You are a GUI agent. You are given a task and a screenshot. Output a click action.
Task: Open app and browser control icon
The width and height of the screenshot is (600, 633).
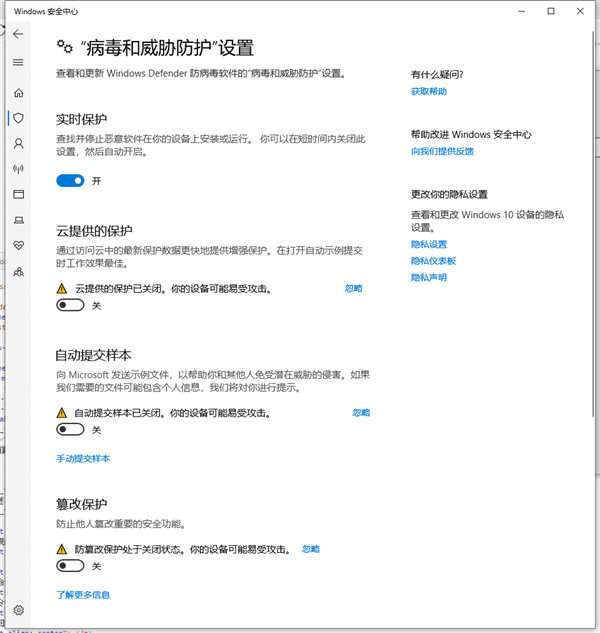tap(19, 194)
